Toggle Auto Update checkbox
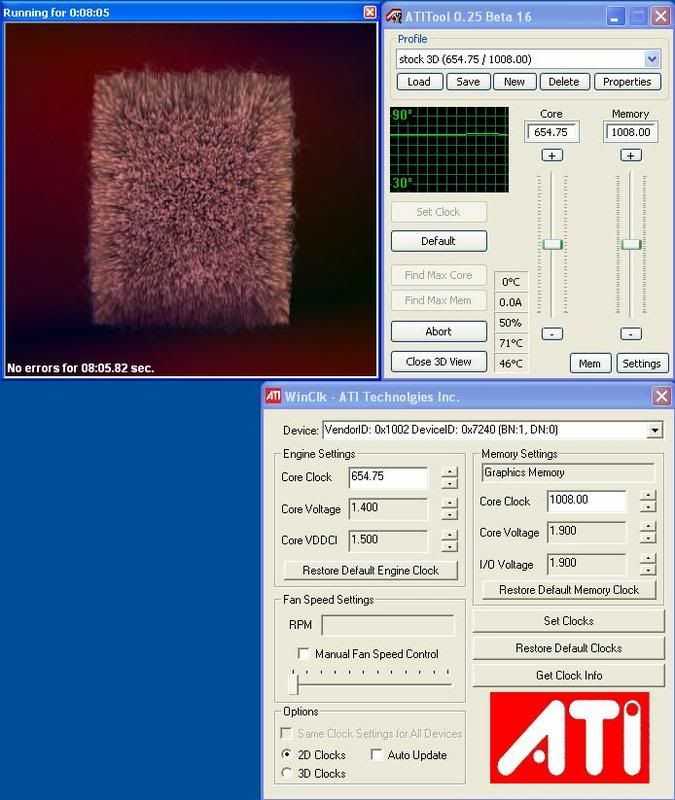Image resolution: width=675 pixels, height=800 pixels. click(377, 755)
